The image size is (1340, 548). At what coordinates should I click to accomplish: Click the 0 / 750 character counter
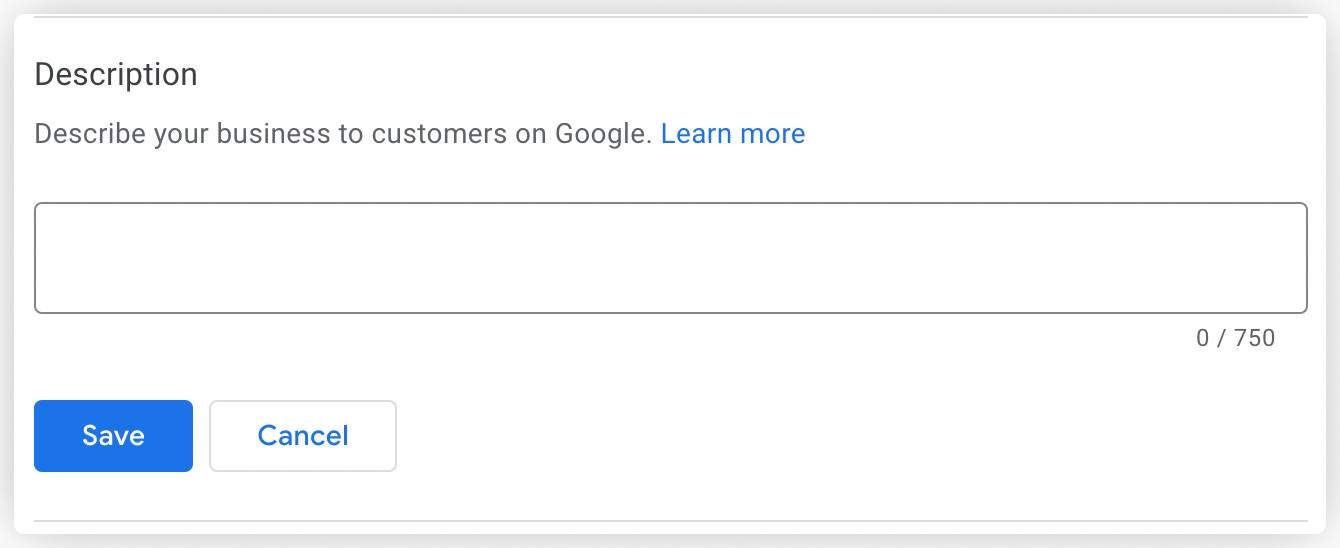[1235, 338]
